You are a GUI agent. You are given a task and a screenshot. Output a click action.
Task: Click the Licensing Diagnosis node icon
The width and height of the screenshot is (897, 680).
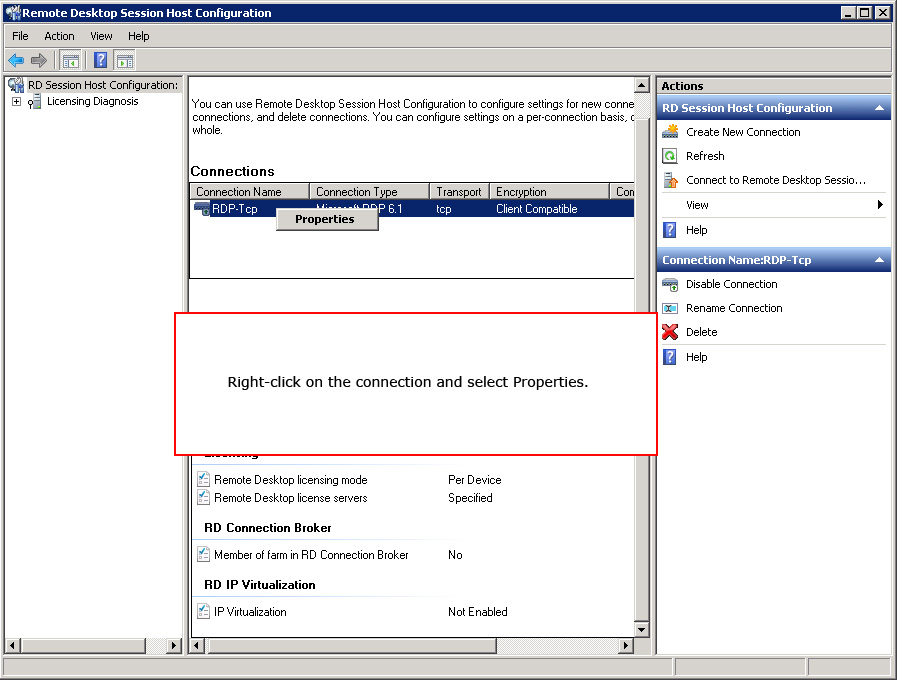(x=34, y=102)
